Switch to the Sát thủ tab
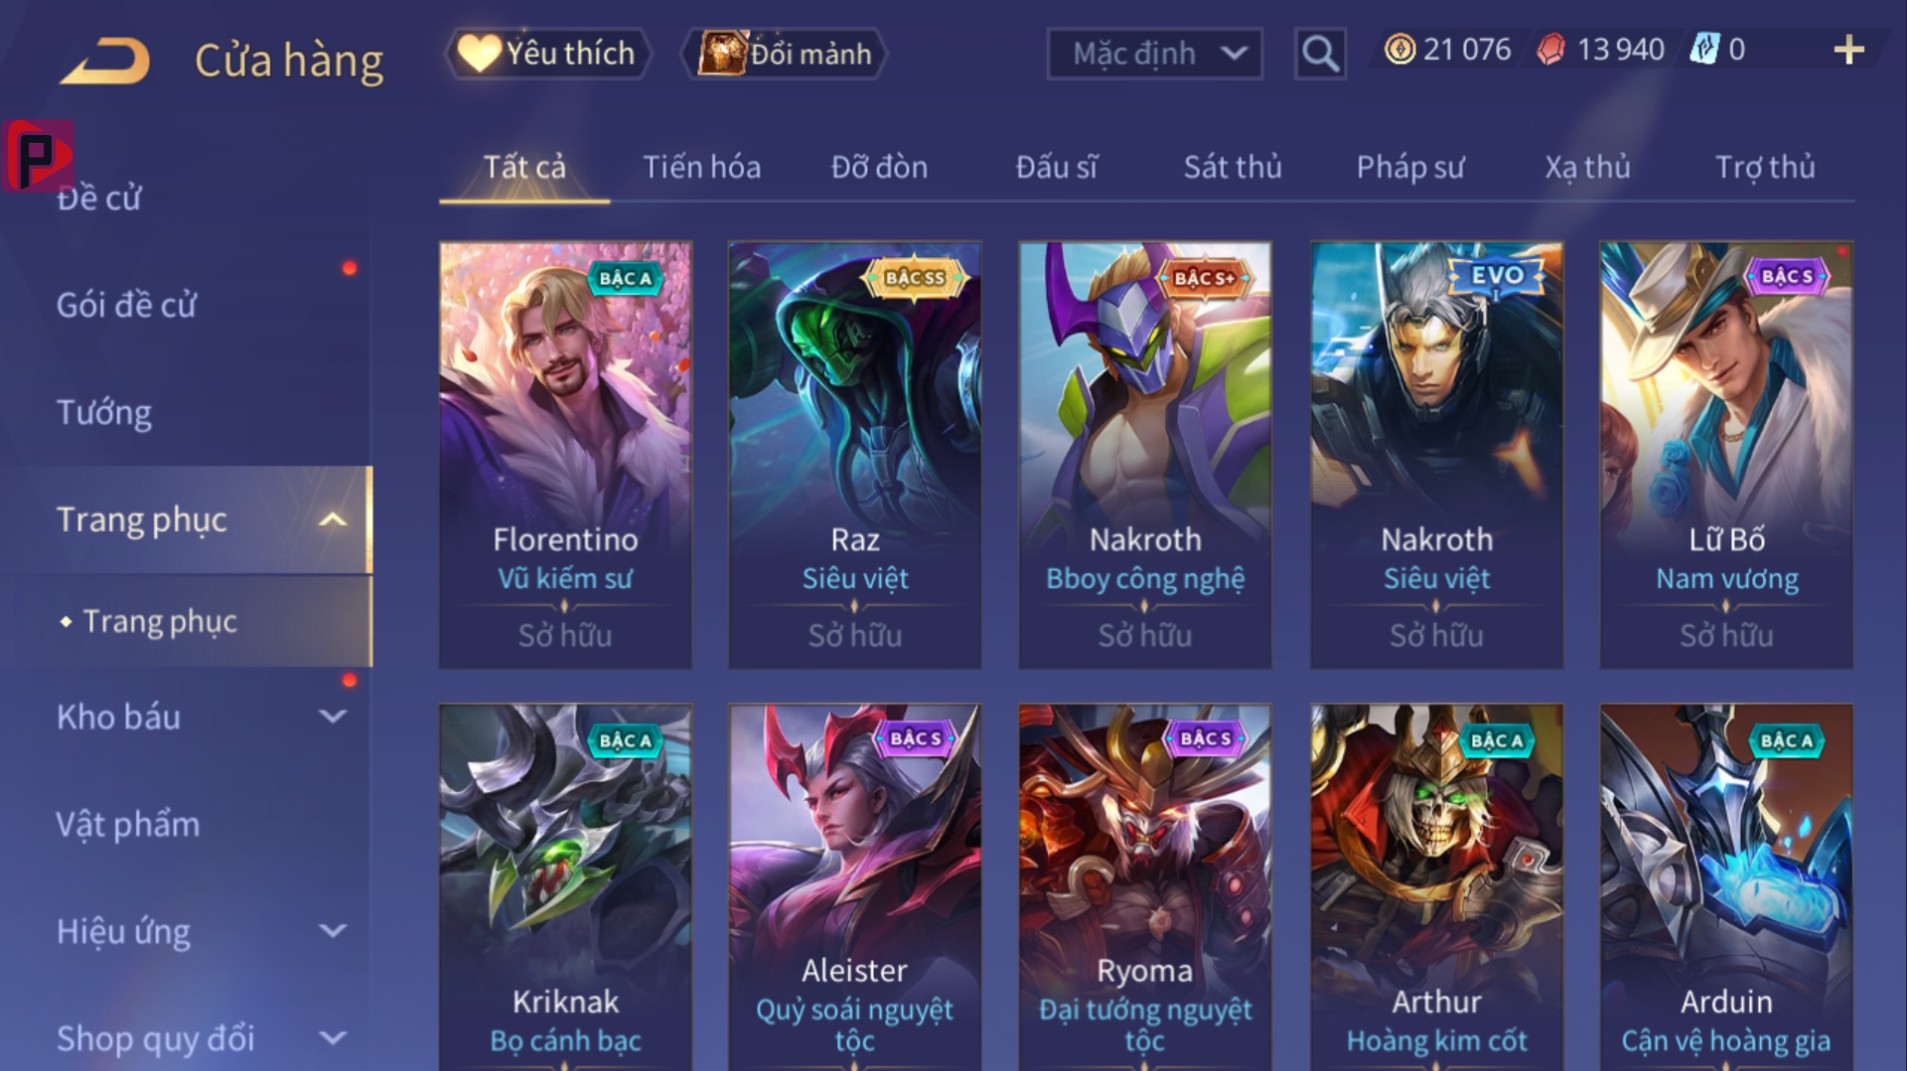 pyautogui.click(x=1232, y=167)
